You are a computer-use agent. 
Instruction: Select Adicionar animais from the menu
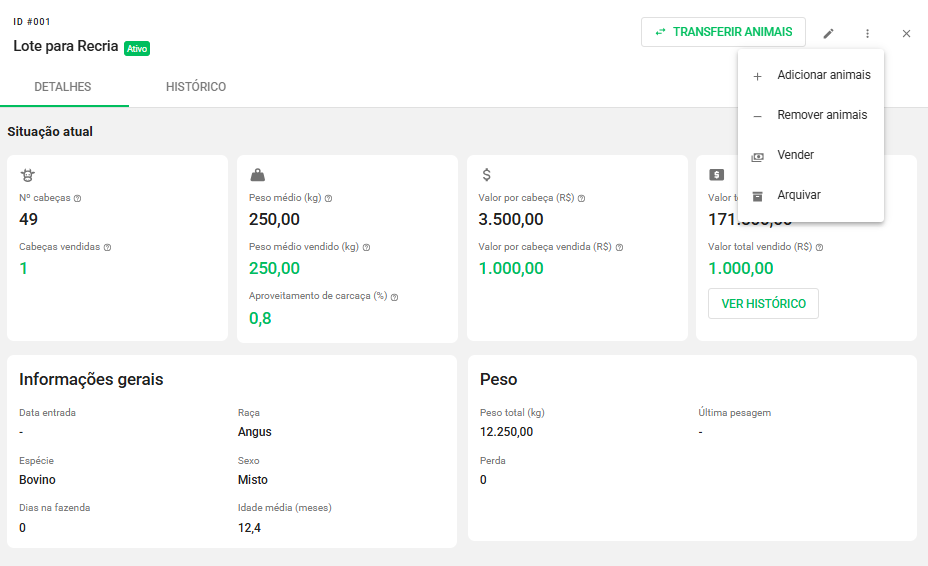pos(823,75)
